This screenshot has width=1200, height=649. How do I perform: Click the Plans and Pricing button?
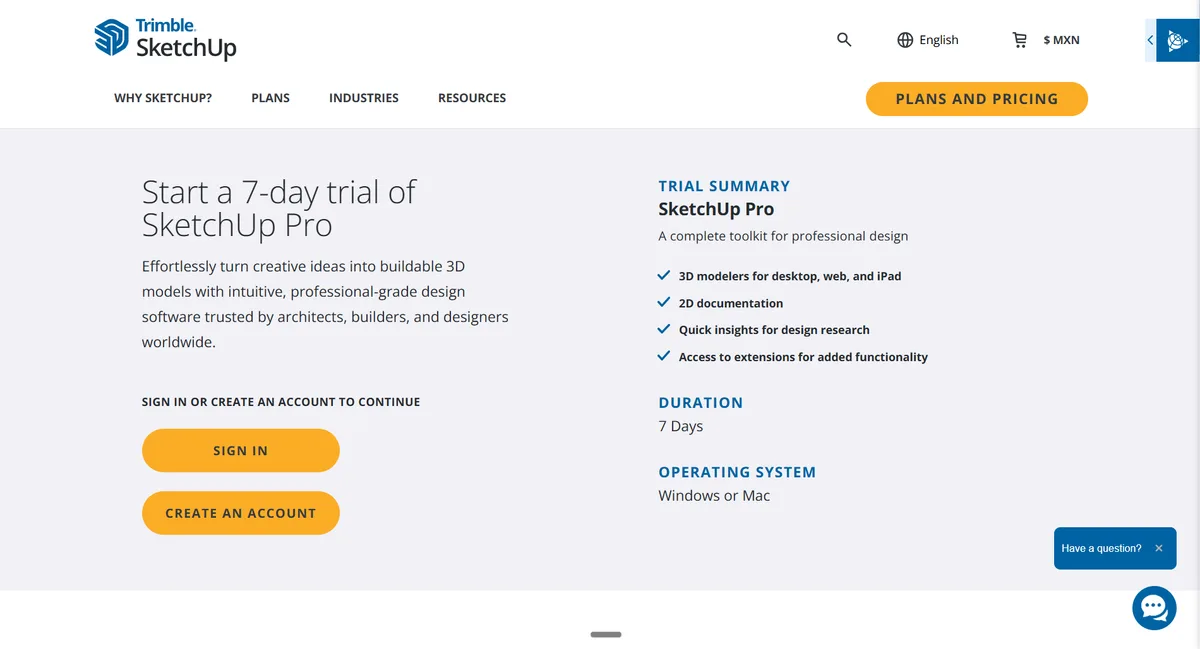pyautogui.click(x=977, y=99)
